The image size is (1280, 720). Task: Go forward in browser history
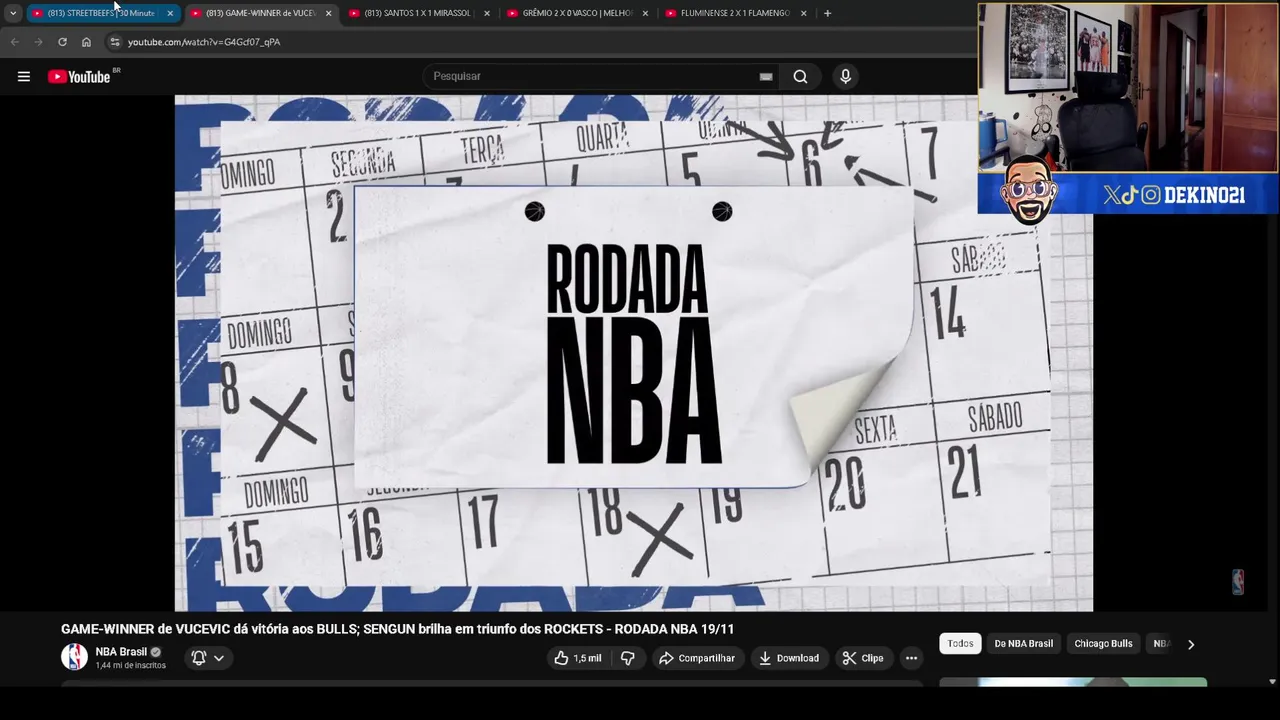(x=38, y=42)
